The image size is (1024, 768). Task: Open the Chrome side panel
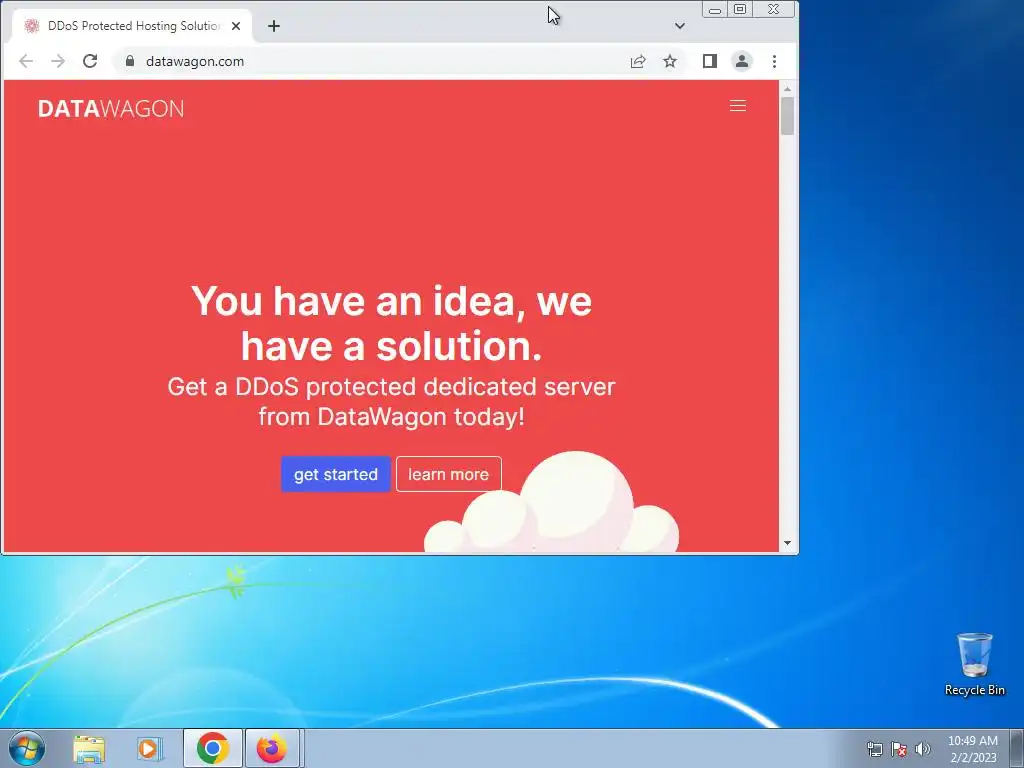(x=710, y=61)
